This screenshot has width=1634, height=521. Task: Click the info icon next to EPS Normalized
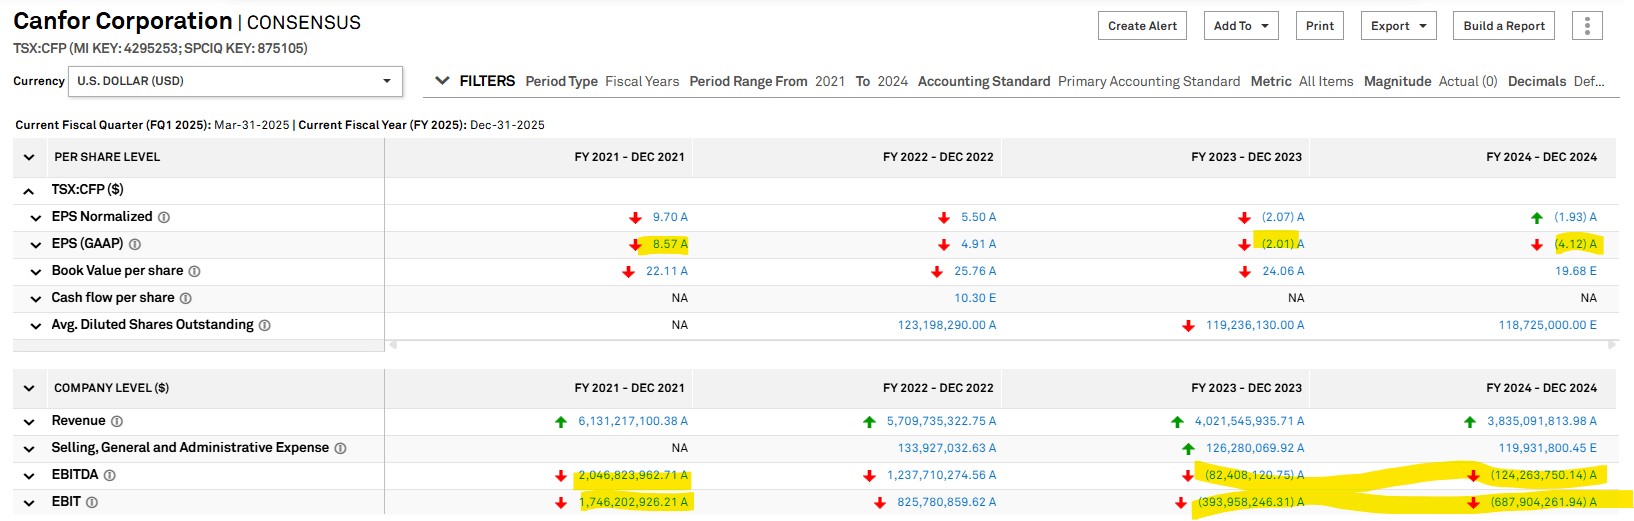[164, 217]
